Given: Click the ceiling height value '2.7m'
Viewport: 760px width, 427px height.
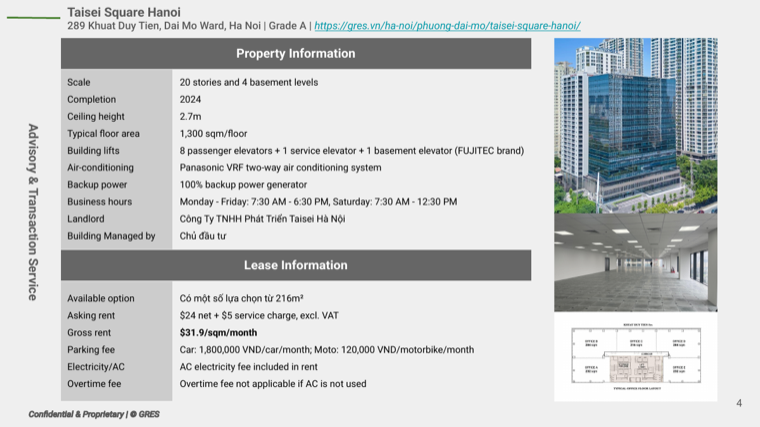Looking at the screenshot, I should coord(190,116).
